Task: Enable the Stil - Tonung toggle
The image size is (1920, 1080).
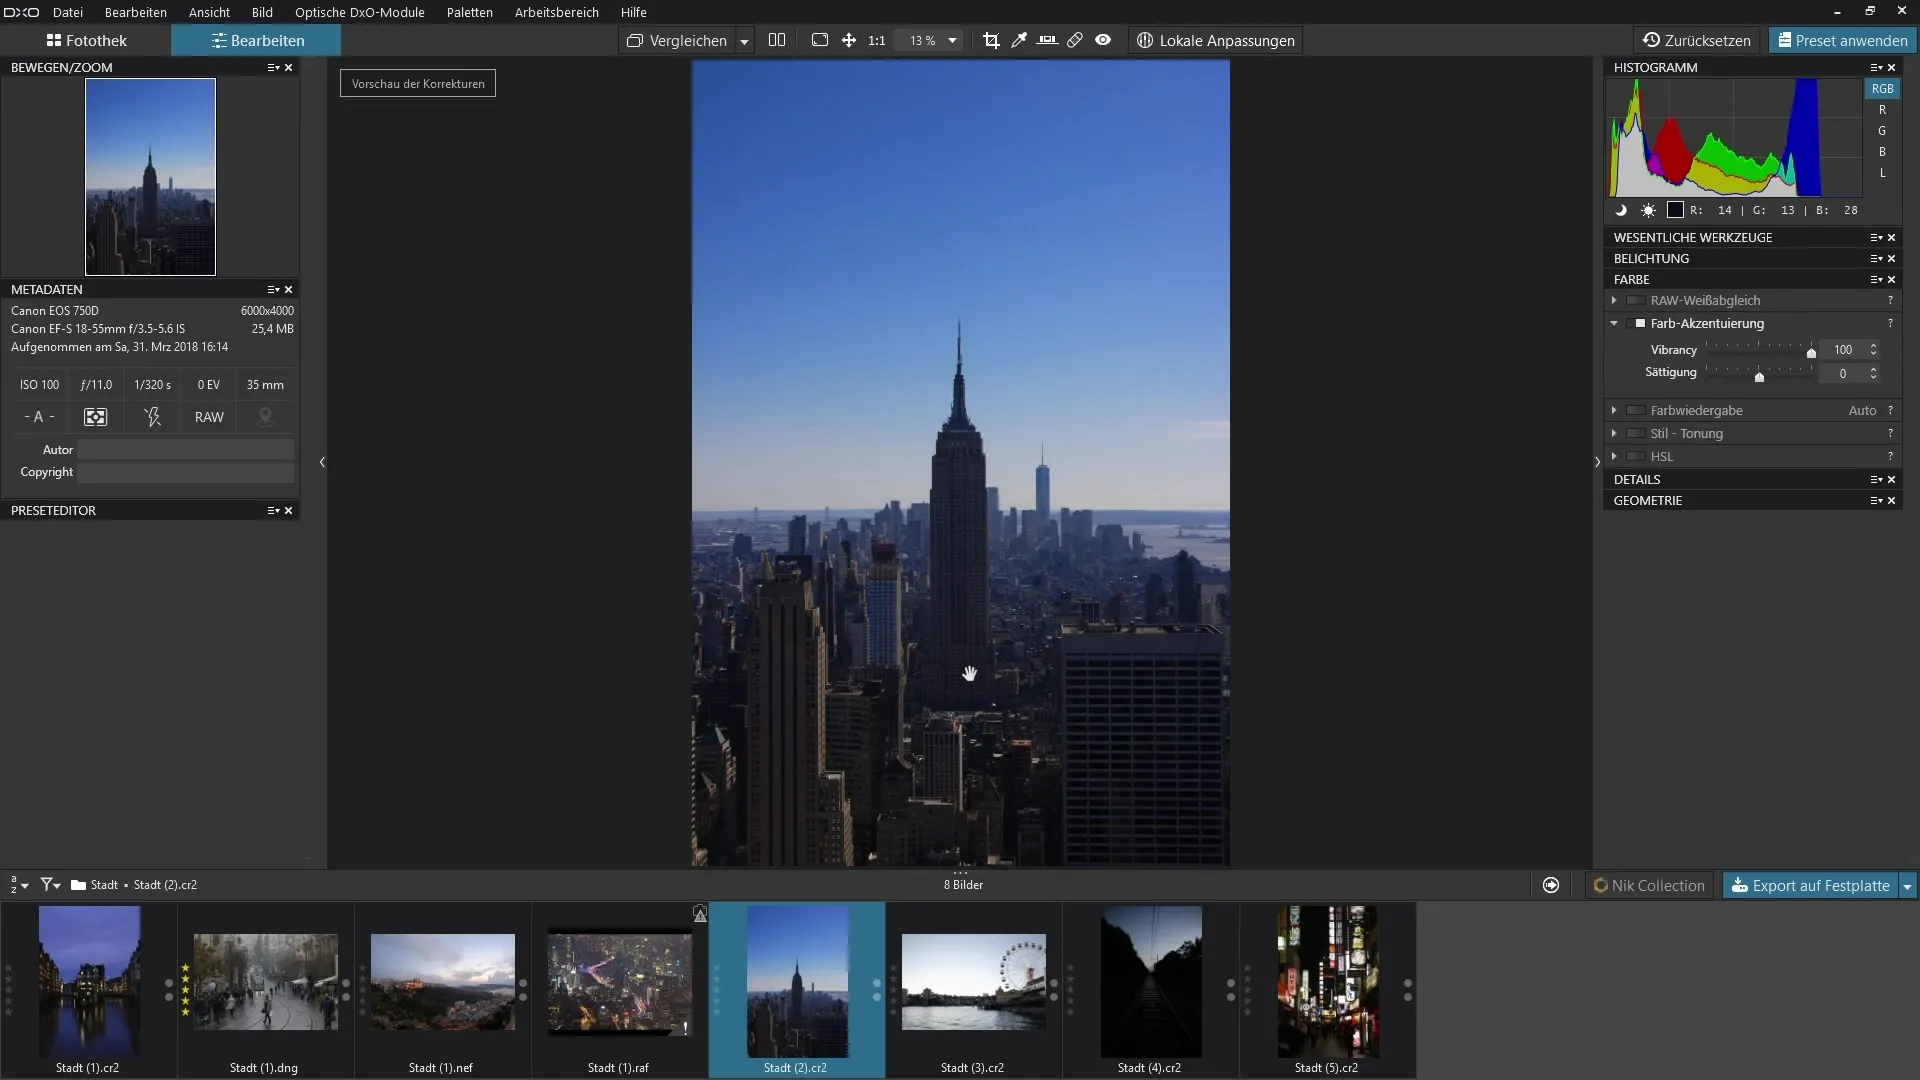Action: (1636, 434)
